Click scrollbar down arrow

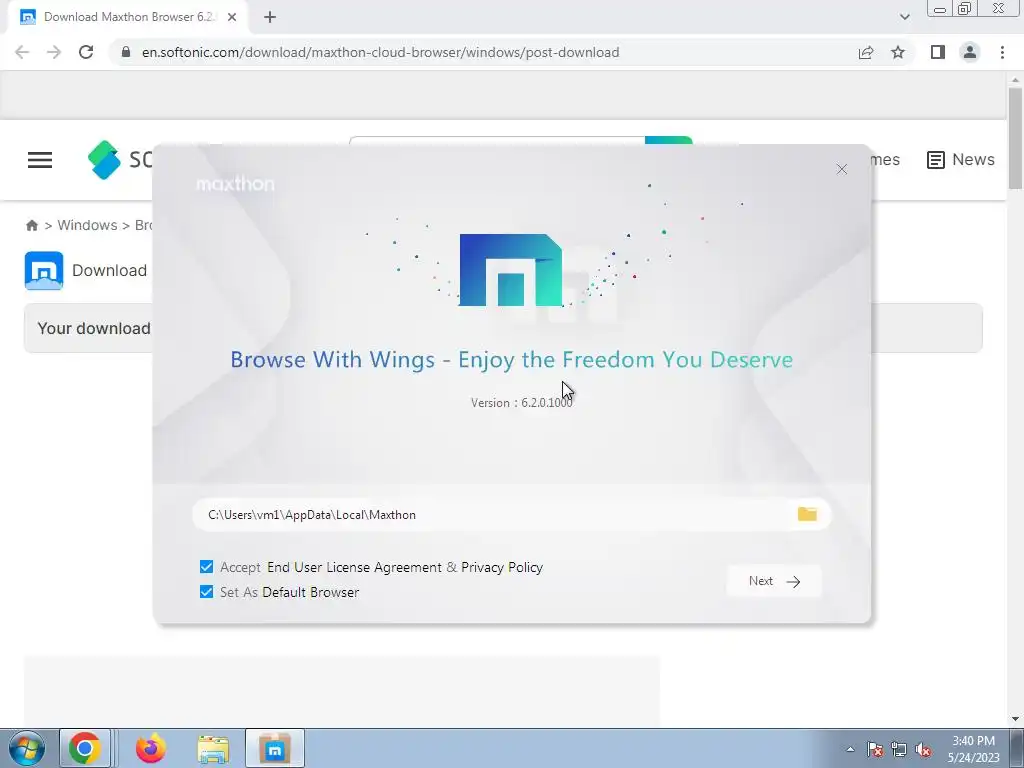1015,719
